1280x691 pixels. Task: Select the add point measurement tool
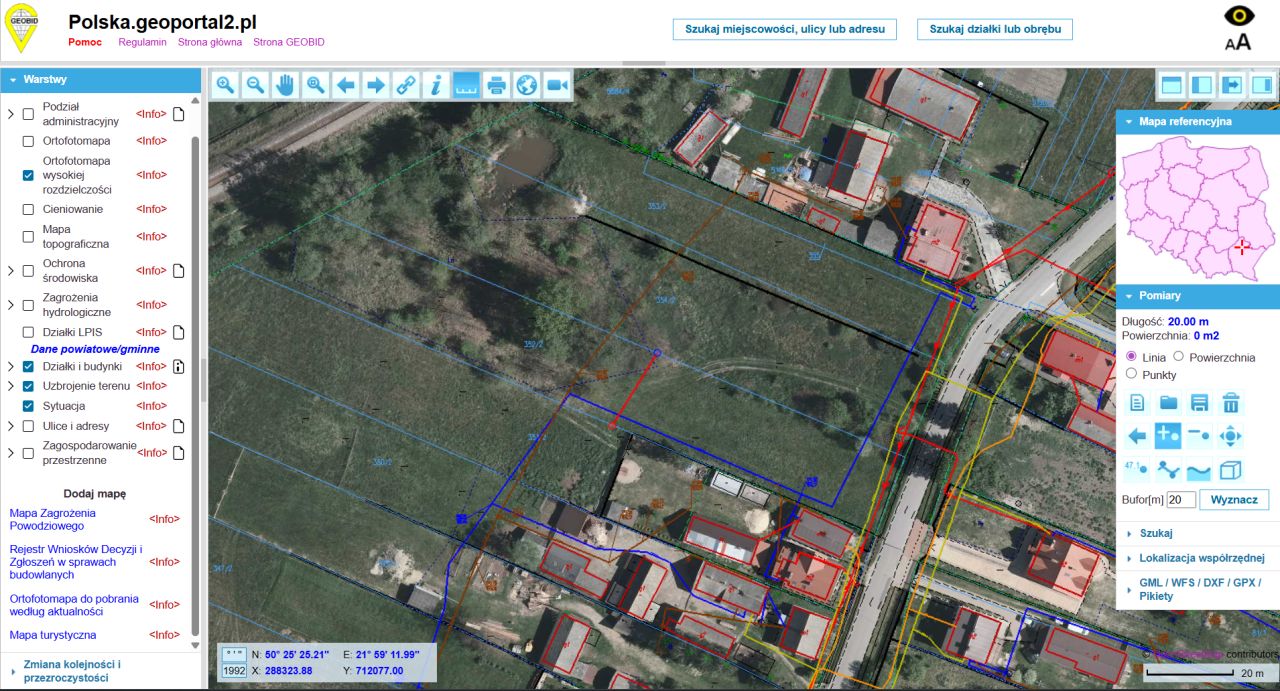click(x=1168, y=436)
